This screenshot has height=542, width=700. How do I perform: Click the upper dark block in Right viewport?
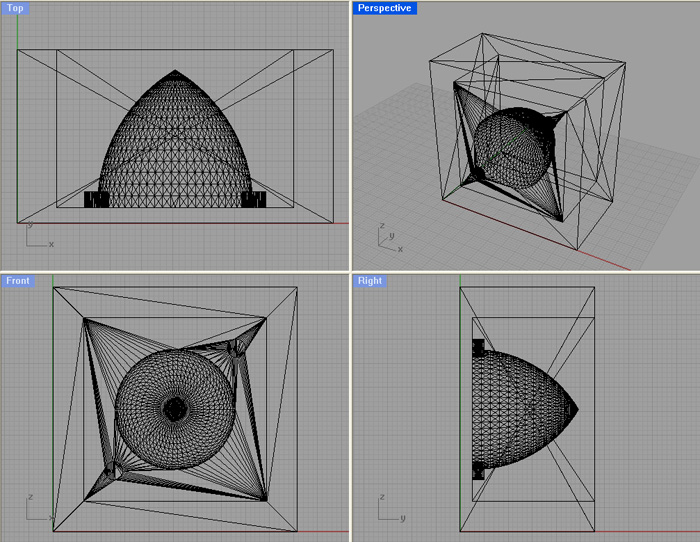pyautogui.click(x=477, y=349)
